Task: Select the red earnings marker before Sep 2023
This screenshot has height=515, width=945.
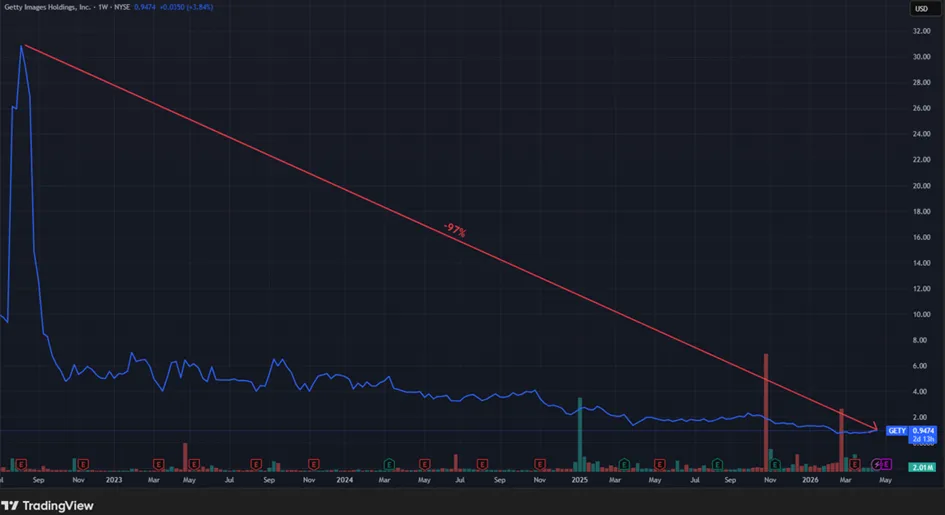Action: pyautogui.click(x=256, y=464)
